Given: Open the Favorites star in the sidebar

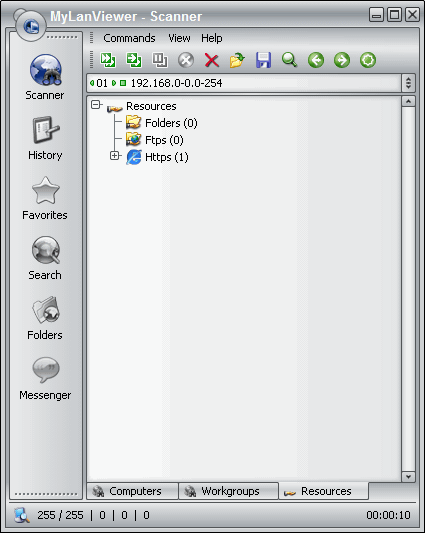Looking at the screenshot, I should [x=45, y=198].
